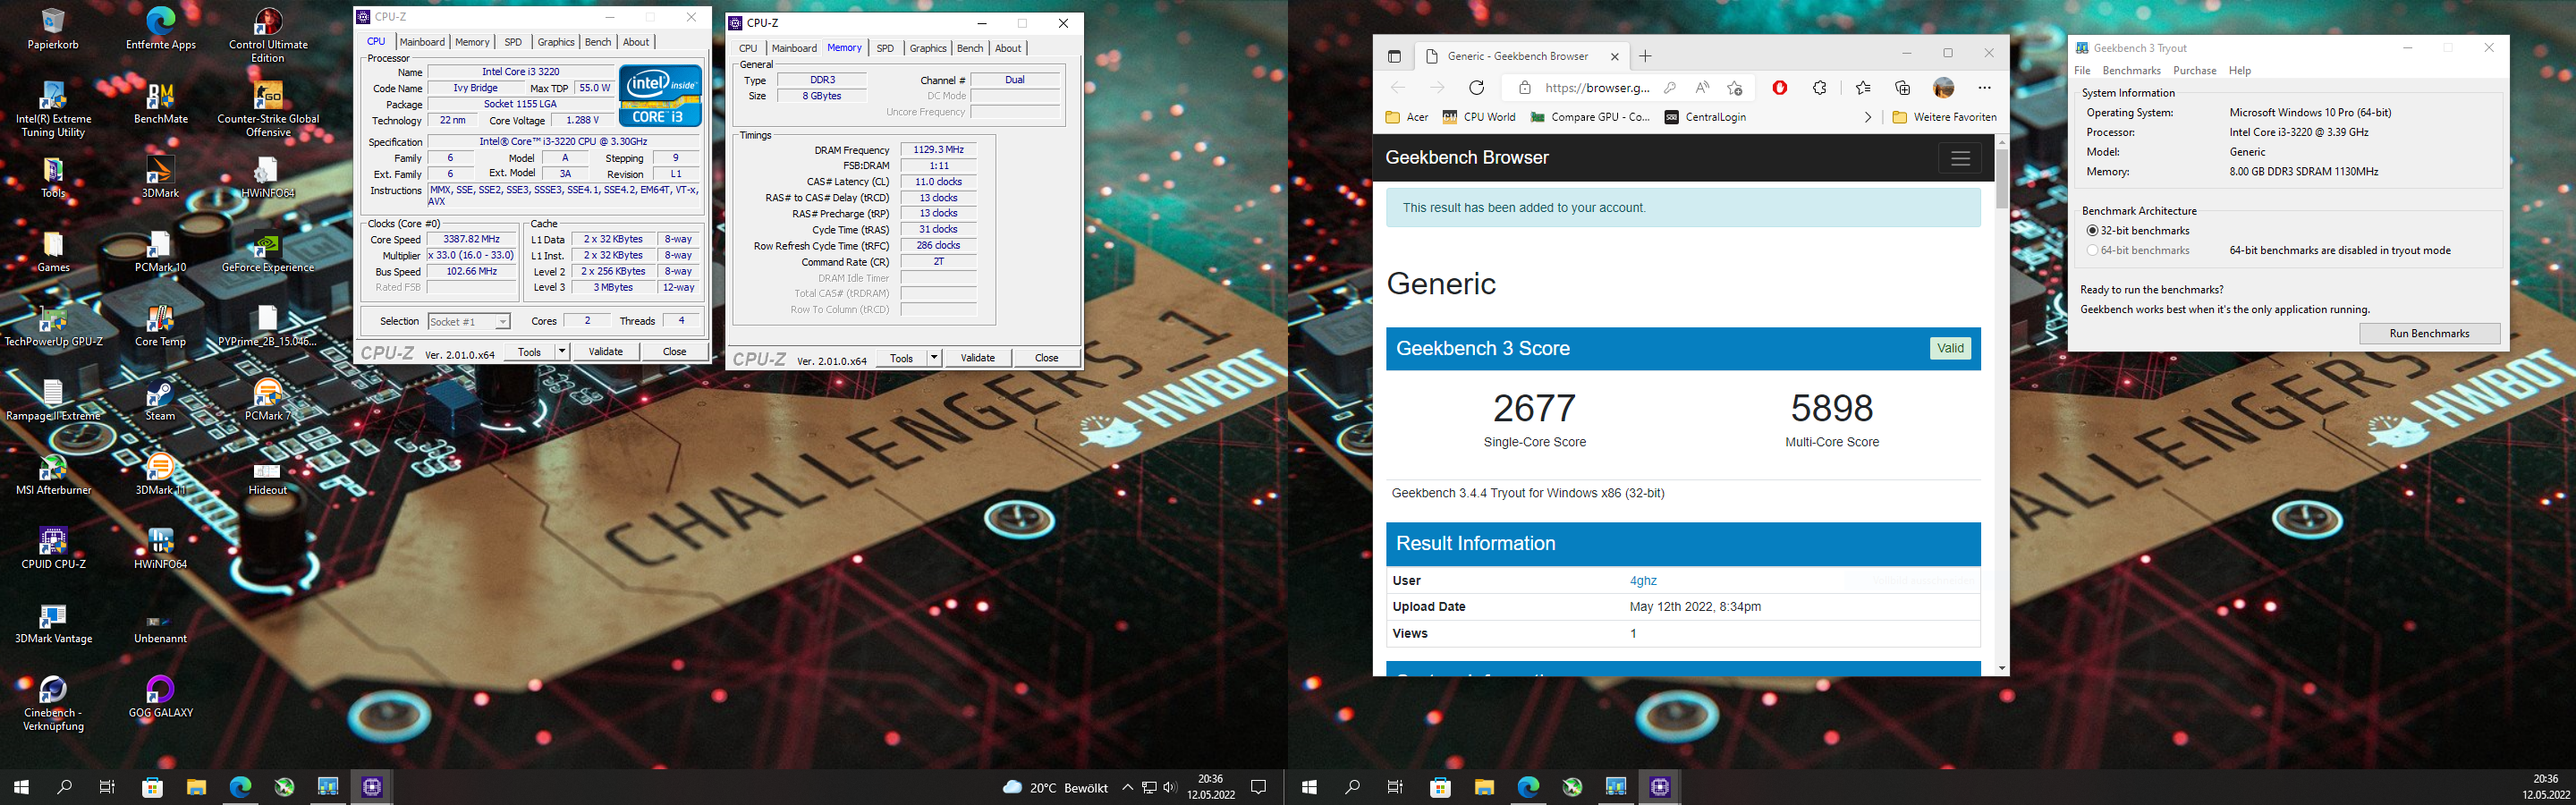
Task: Open the Acer favorites folder
Action: (x=1407, y=117)
